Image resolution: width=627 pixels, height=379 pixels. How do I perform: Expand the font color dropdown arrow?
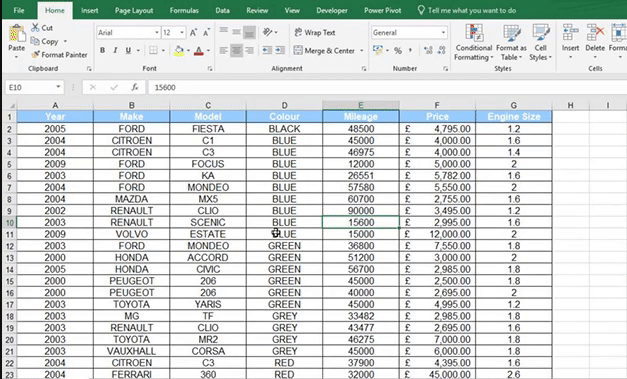(208, 51)
